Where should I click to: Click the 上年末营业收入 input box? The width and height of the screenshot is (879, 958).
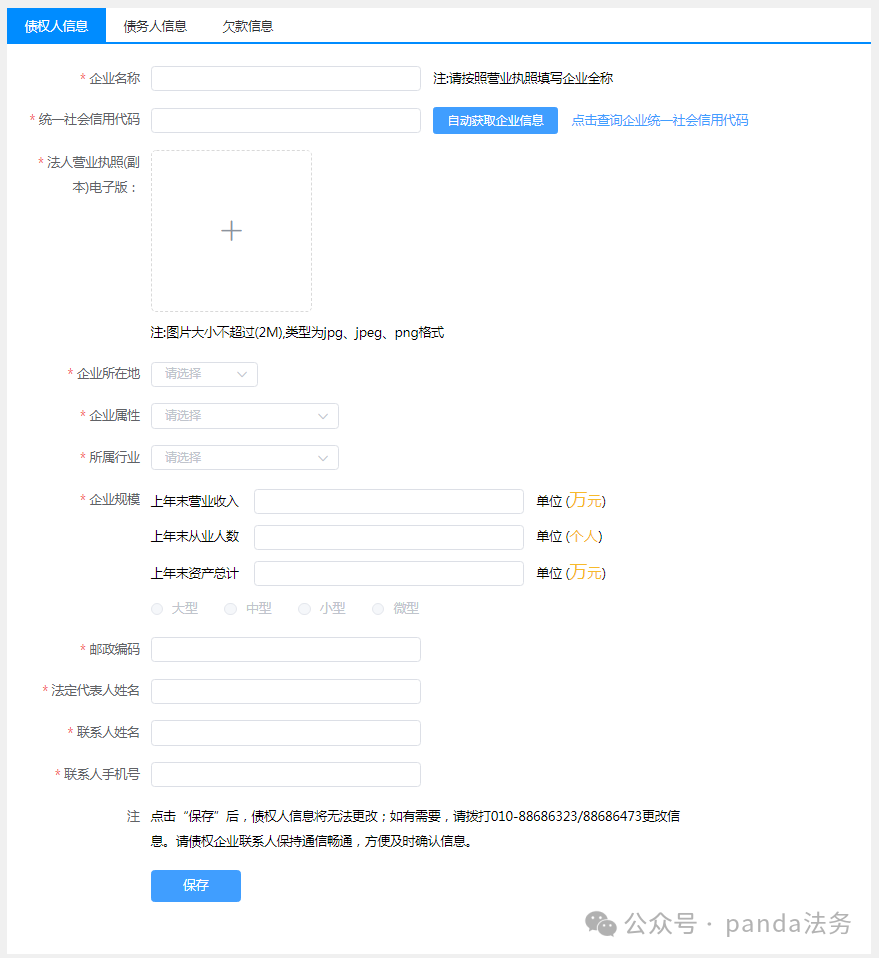(x=388, y=501)
